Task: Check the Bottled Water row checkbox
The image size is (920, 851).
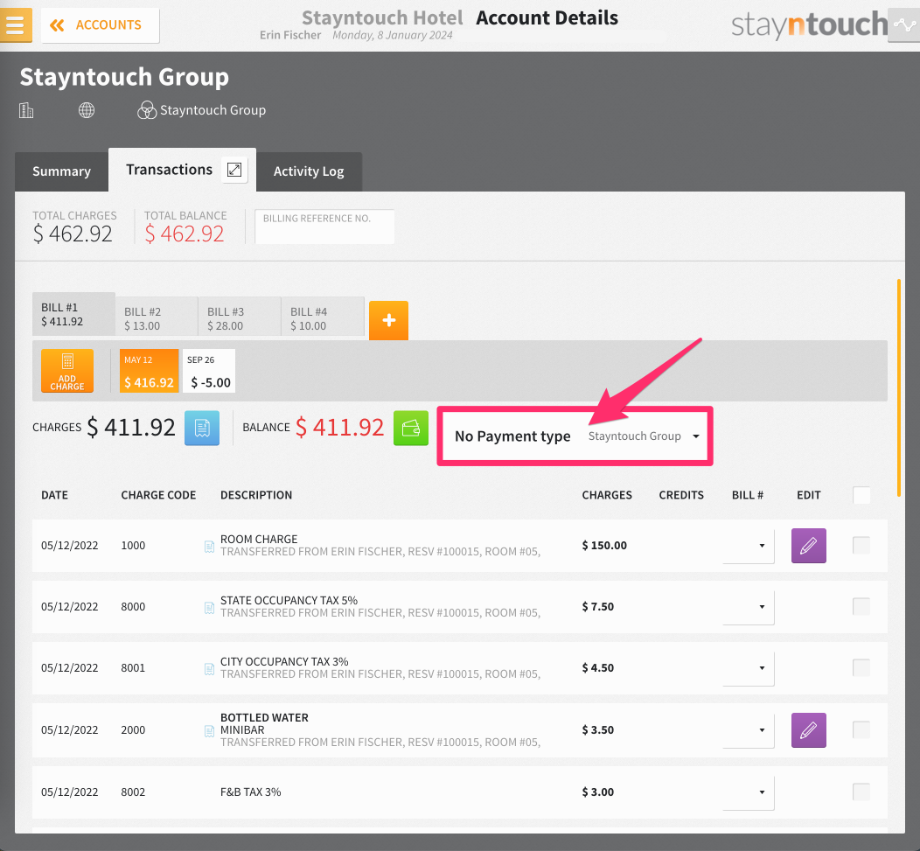Action: coord(861,730)
